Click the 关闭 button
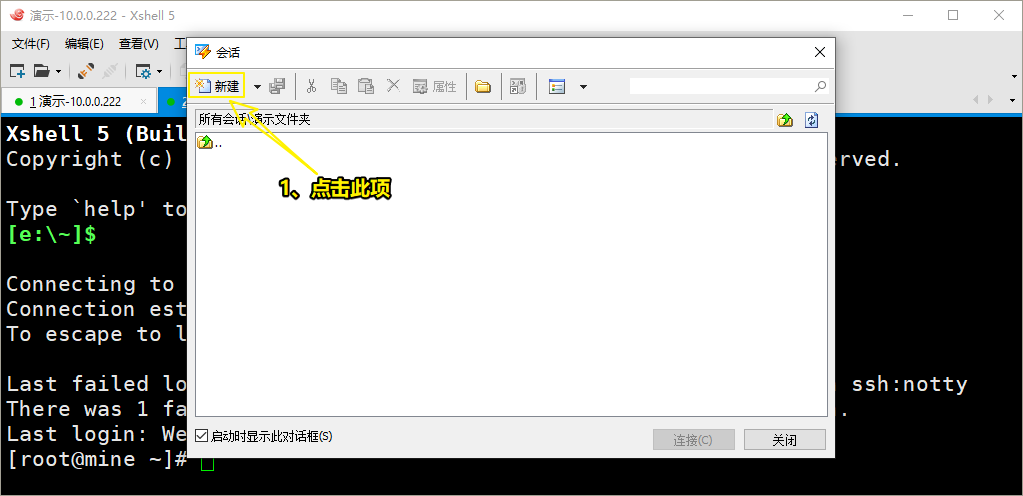1023x496 pixels. click(x=784, y=440)
